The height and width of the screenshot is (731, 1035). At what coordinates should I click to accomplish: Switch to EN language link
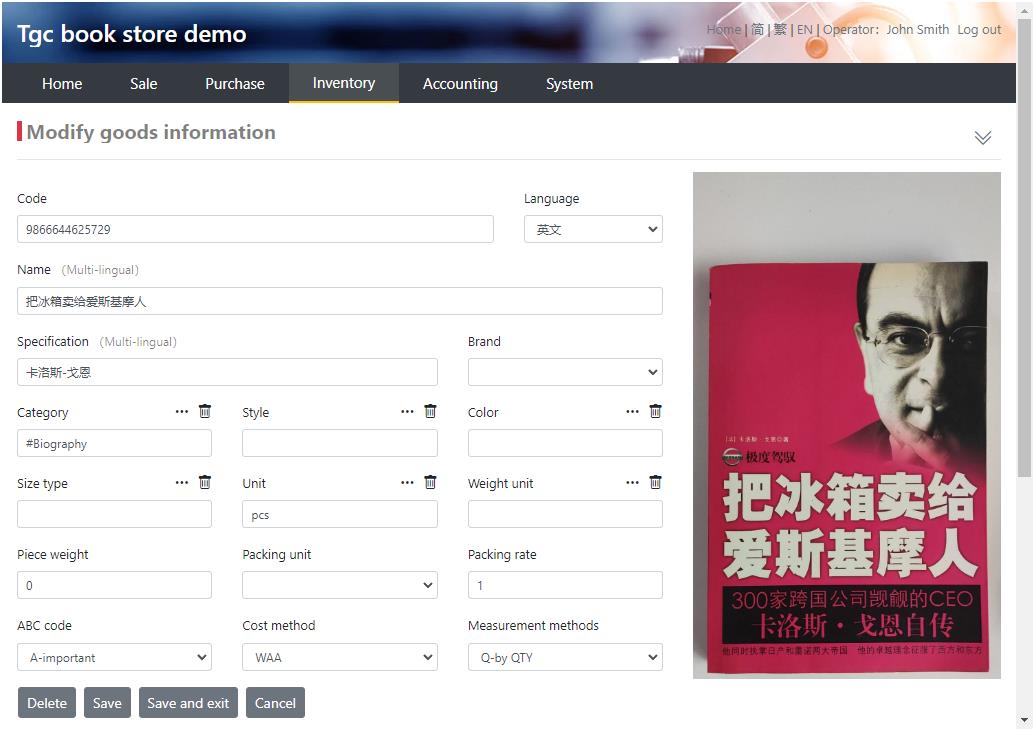pos(805,30)
